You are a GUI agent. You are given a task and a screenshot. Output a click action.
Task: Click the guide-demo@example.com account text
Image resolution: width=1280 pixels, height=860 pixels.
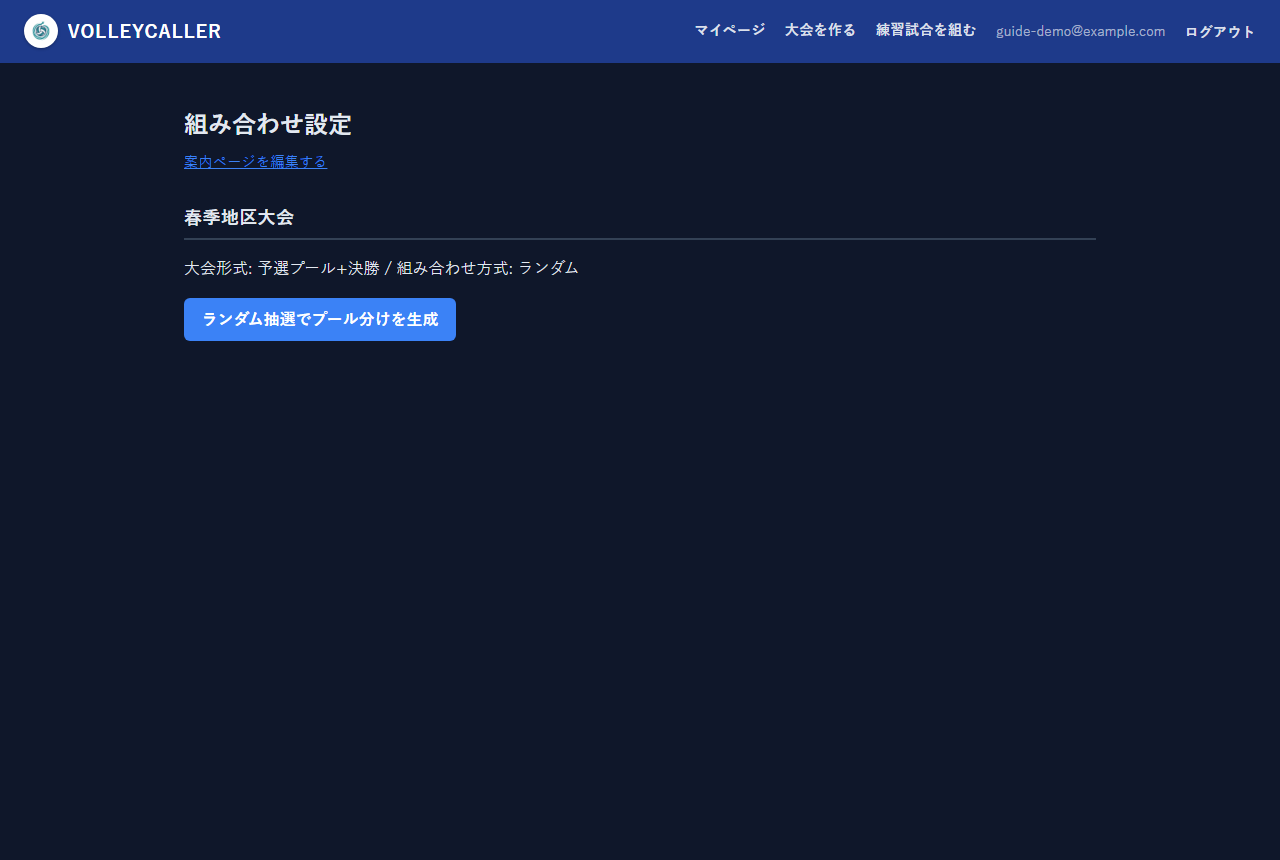[1081, 31]
